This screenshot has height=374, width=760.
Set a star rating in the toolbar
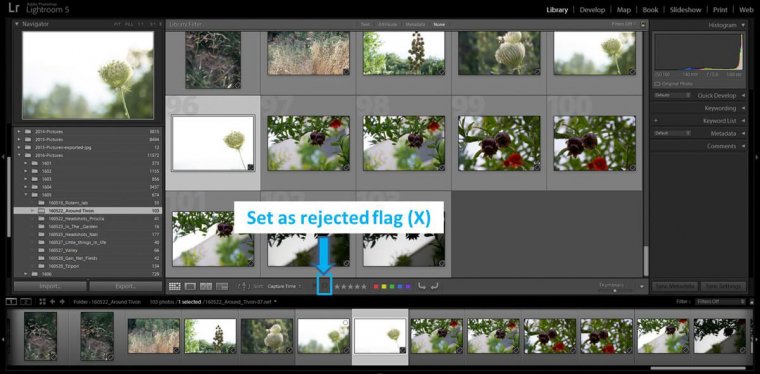pos(350,286)
